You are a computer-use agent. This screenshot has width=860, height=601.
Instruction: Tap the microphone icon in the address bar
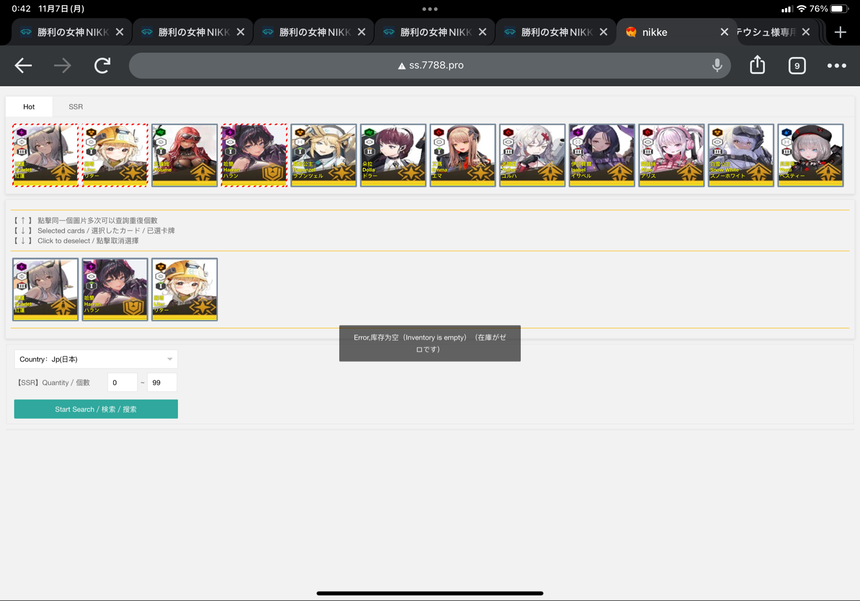(717, 65)
